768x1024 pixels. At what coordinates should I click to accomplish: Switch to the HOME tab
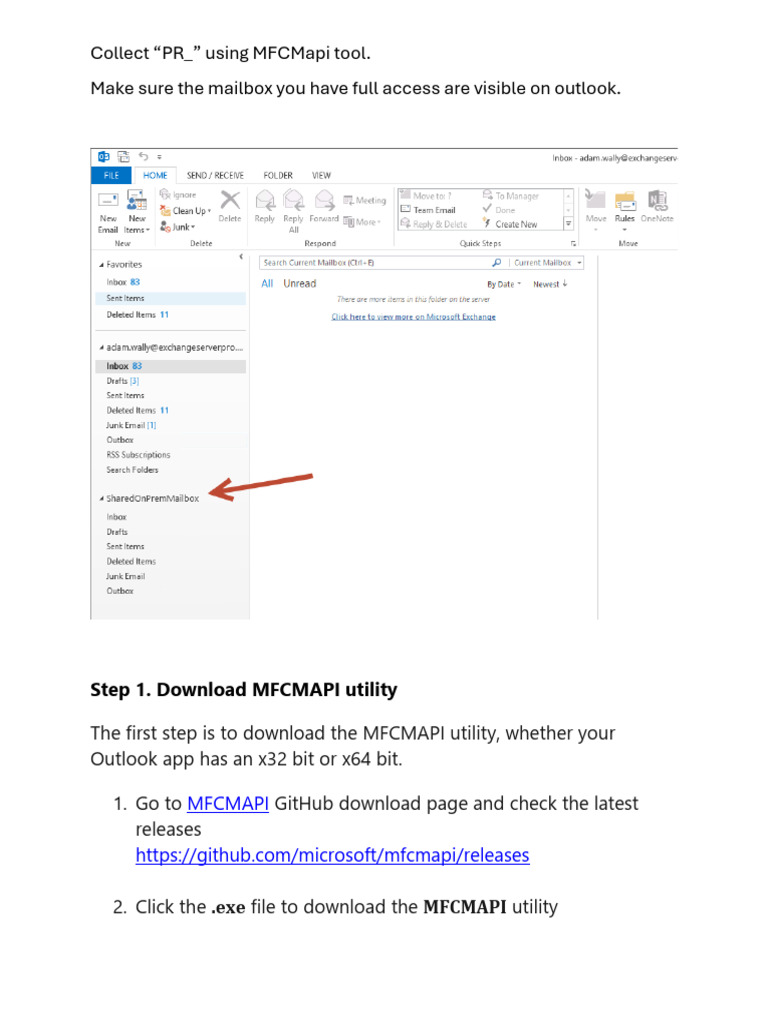pos(155,175)
